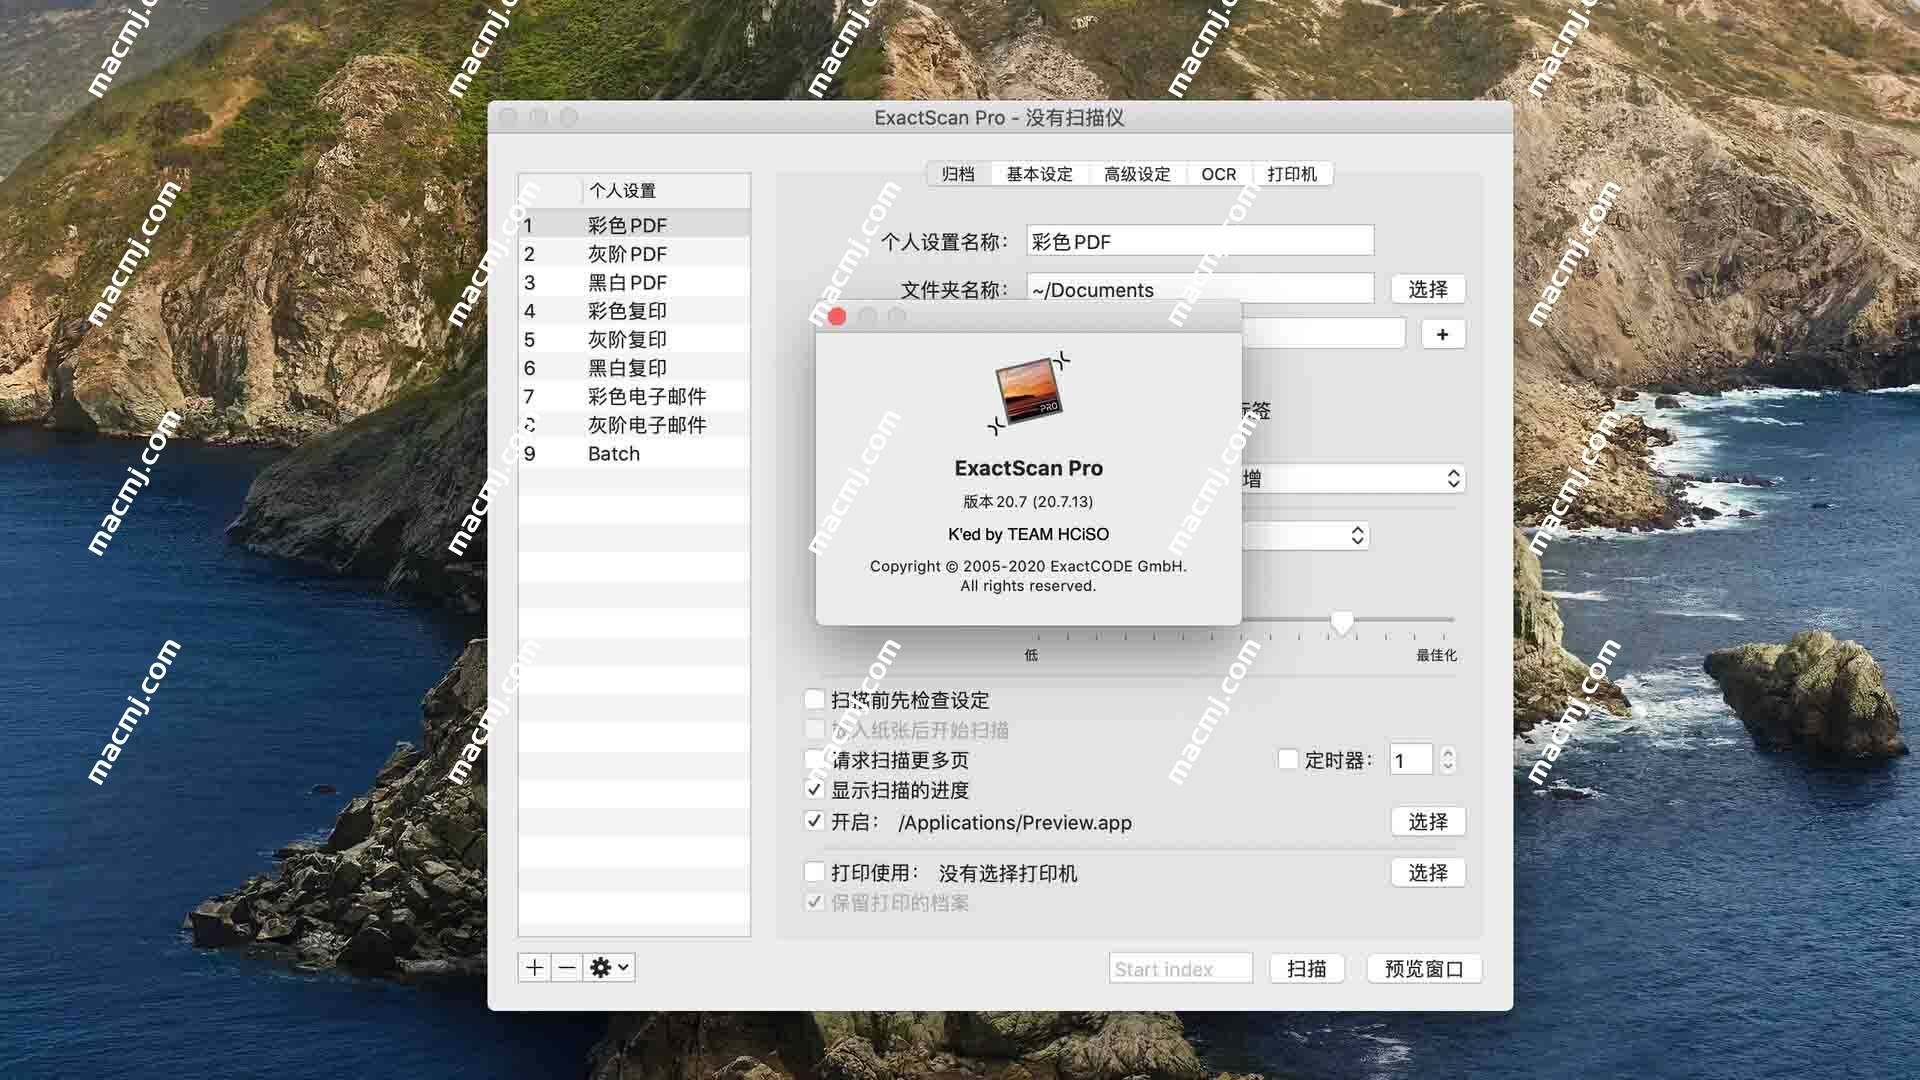The image size is (1920, 1080).
Task: Select the 彩色 PDF profile row
Action: 634,225
